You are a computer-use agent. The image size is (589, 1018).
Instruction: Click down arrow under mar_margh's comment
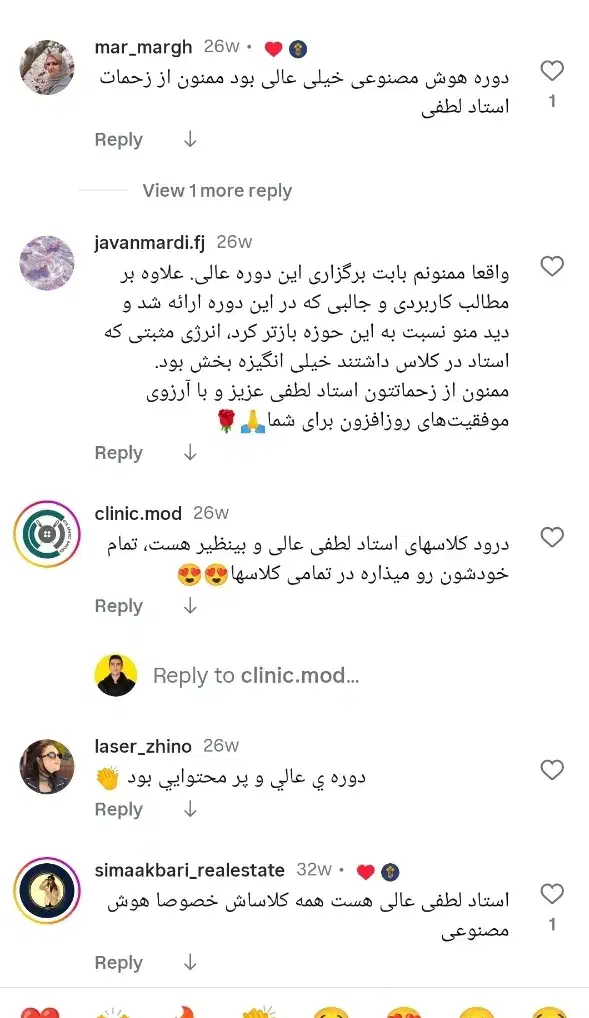click(x=190, y=140)
